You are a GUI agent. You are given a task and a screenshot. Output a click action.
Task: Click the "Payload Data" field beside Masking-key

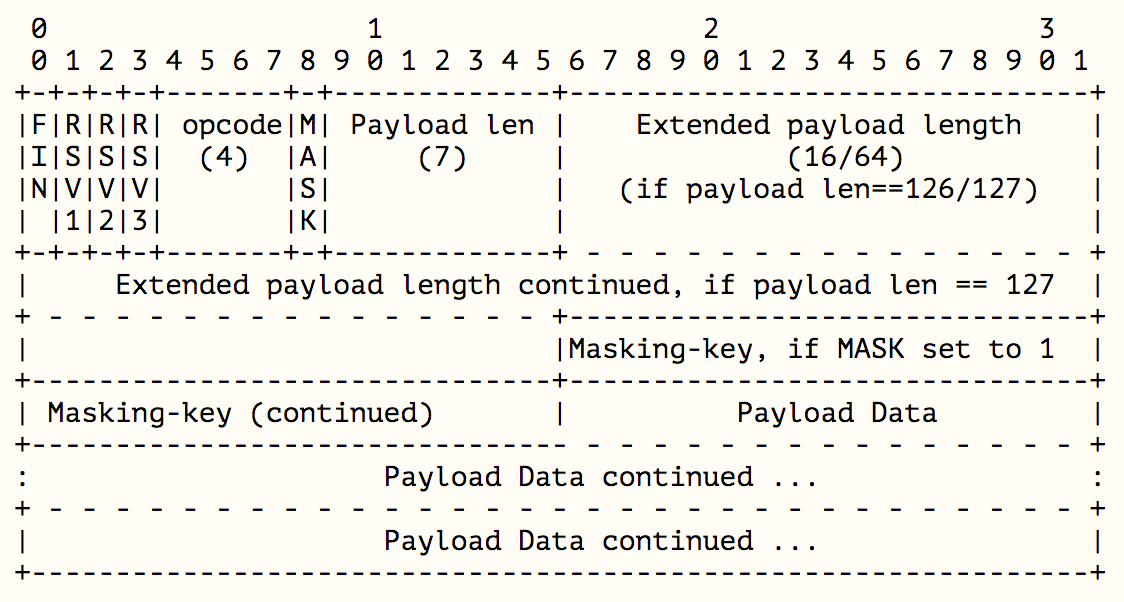837,413
